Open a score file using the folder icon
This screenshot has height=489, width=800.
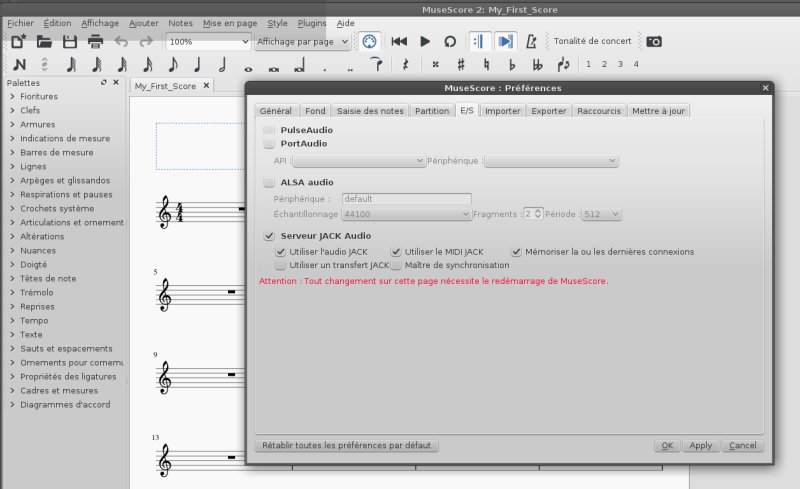pyautogui.click(x=44, y=41)
